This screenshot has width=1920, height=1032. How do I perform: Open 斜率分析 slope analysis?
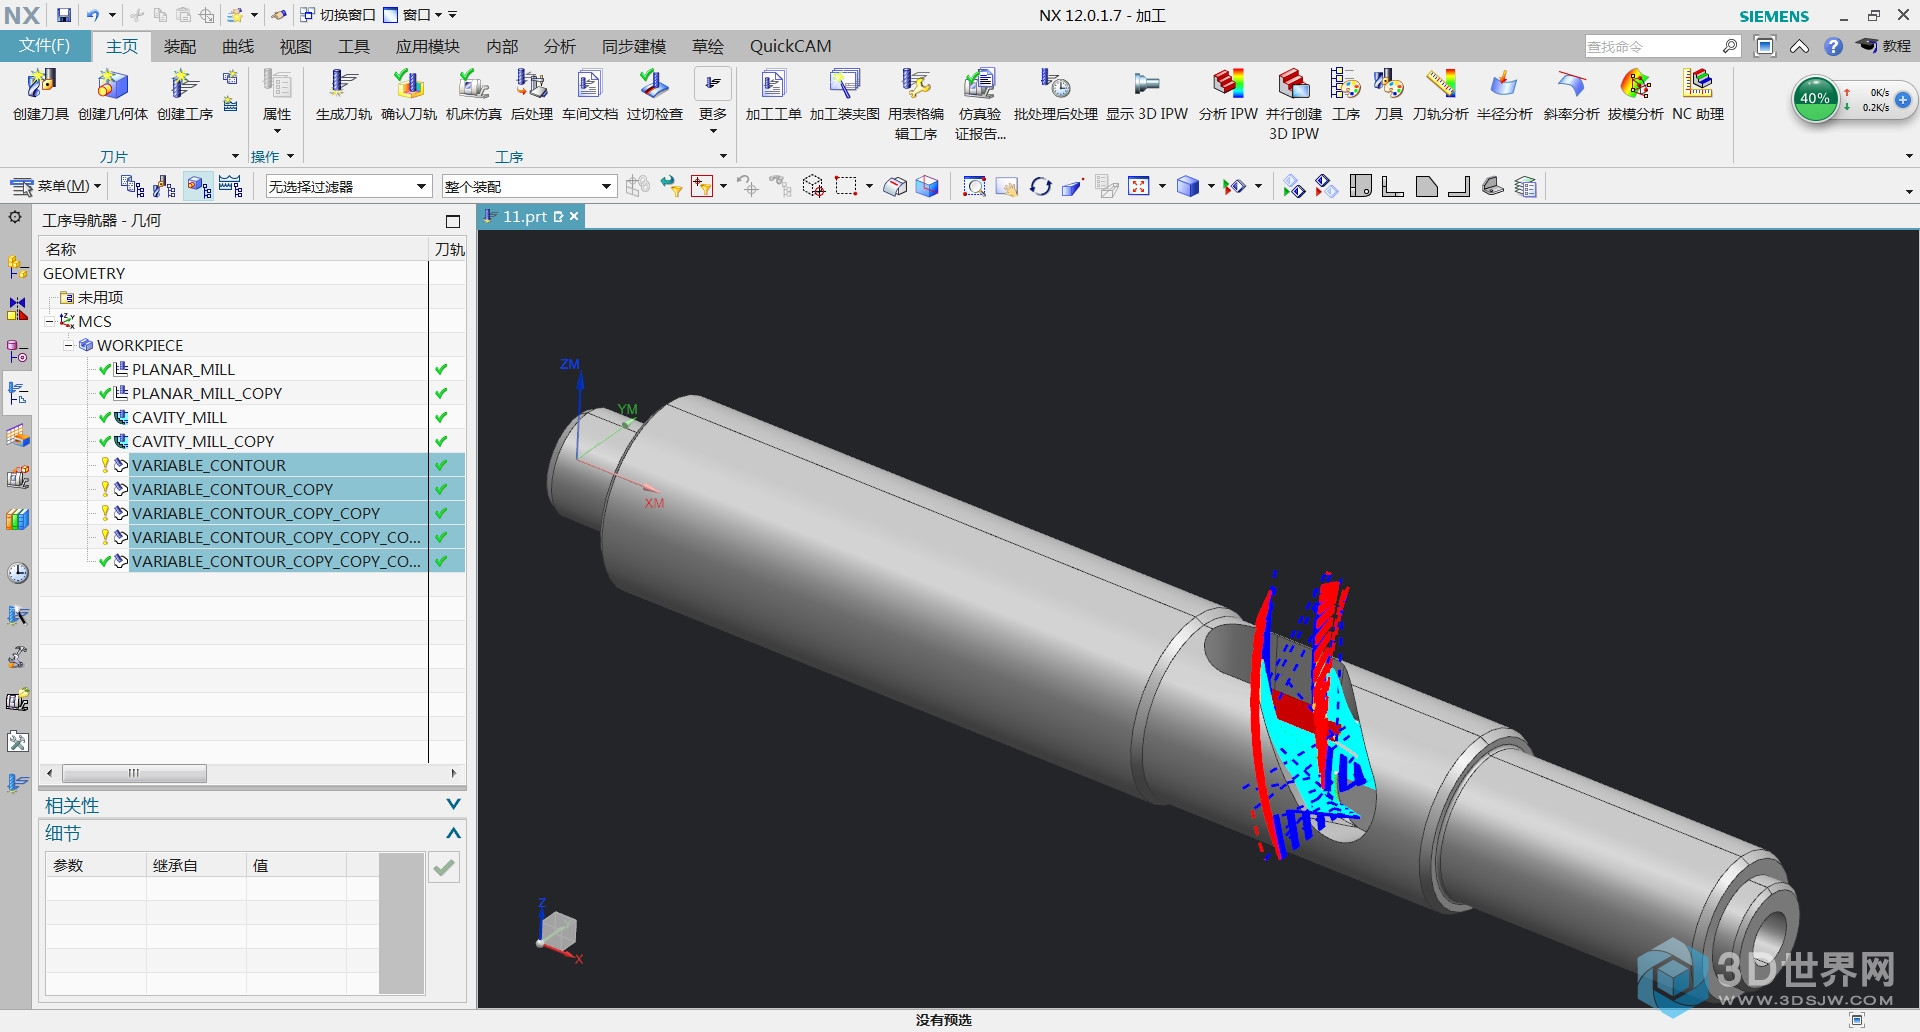click(x=1572, y=94)
